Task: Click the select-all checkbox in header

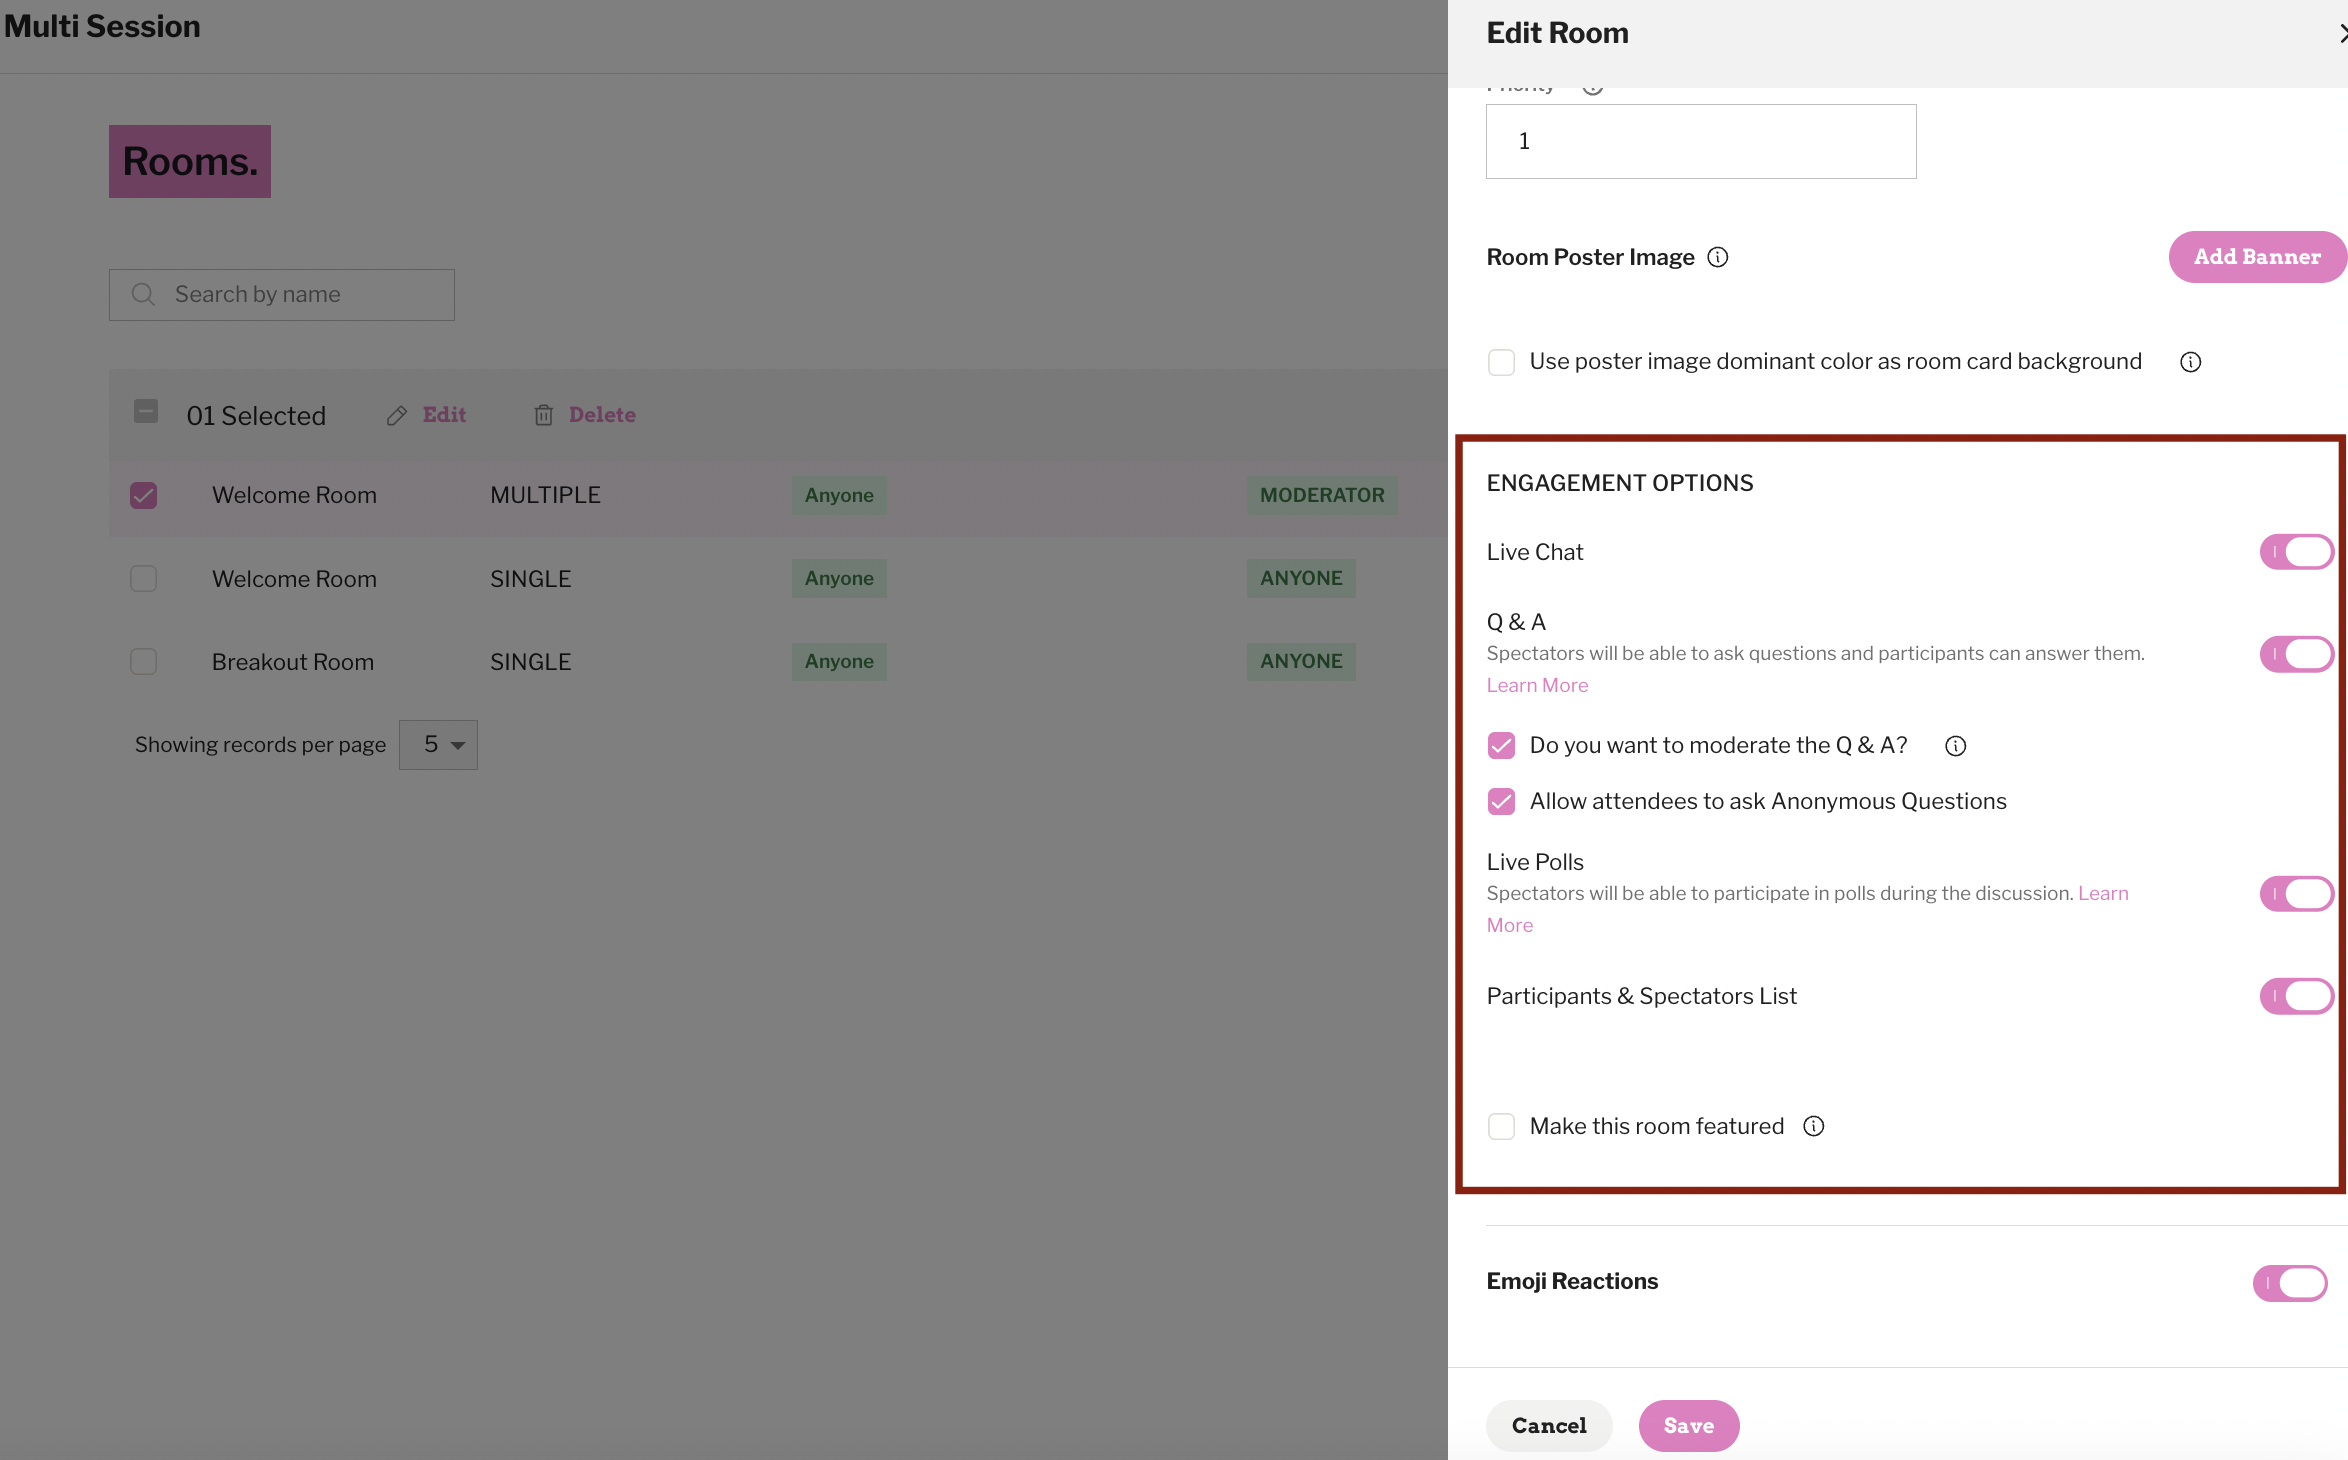Action: [x=145, y=412]
